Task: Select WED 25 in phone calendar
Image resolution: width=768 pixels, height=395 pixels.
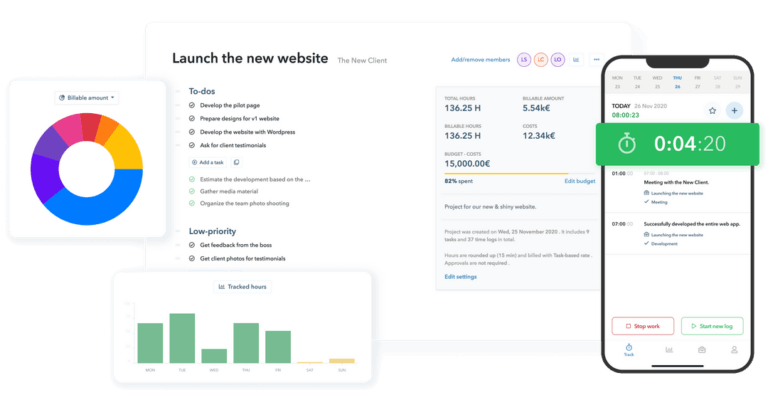Action: [x=657, y=82]
